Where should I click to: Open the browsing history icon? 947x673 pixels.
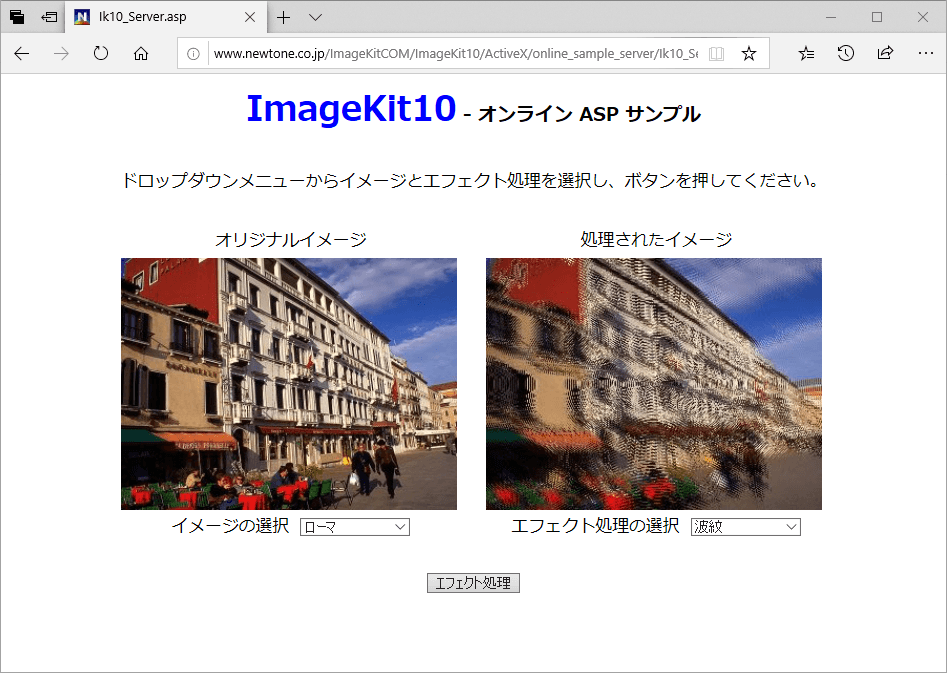846,54
